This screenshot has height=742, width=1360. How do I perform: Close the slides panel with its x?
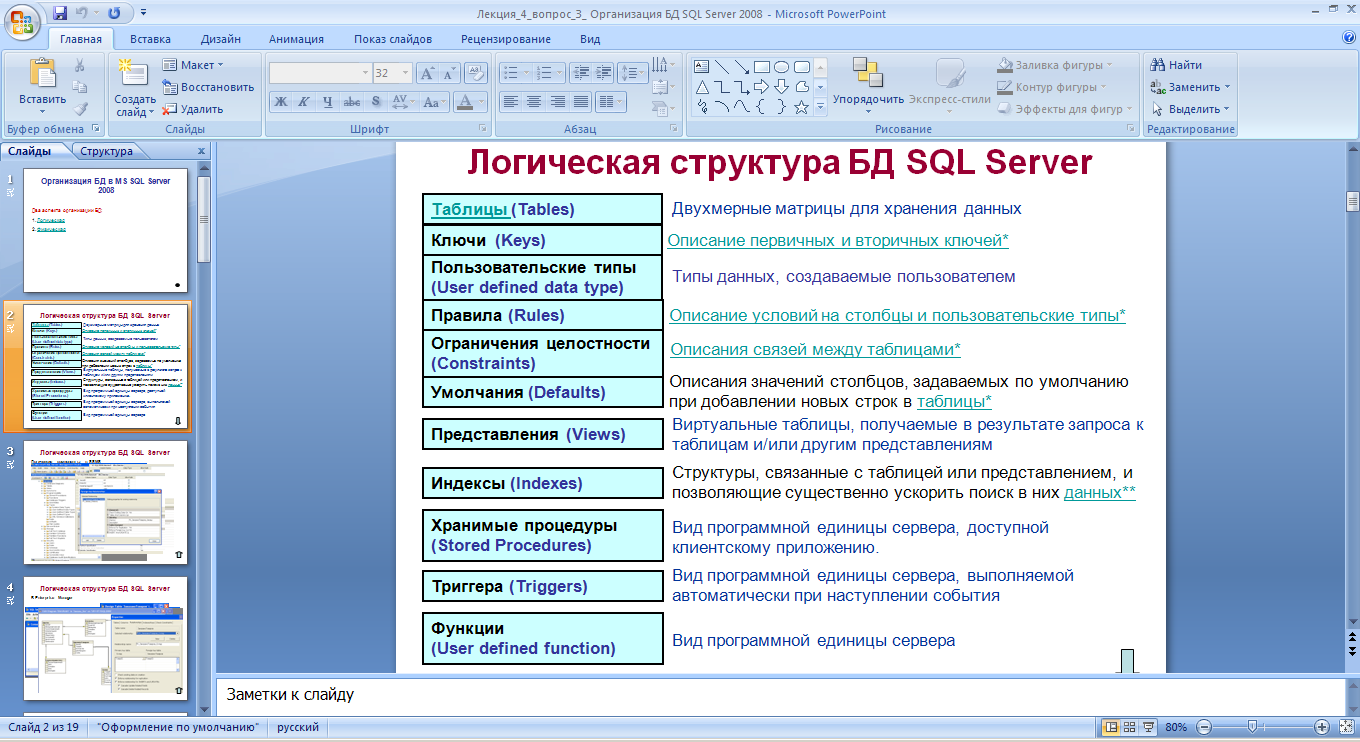pos(201,151)
